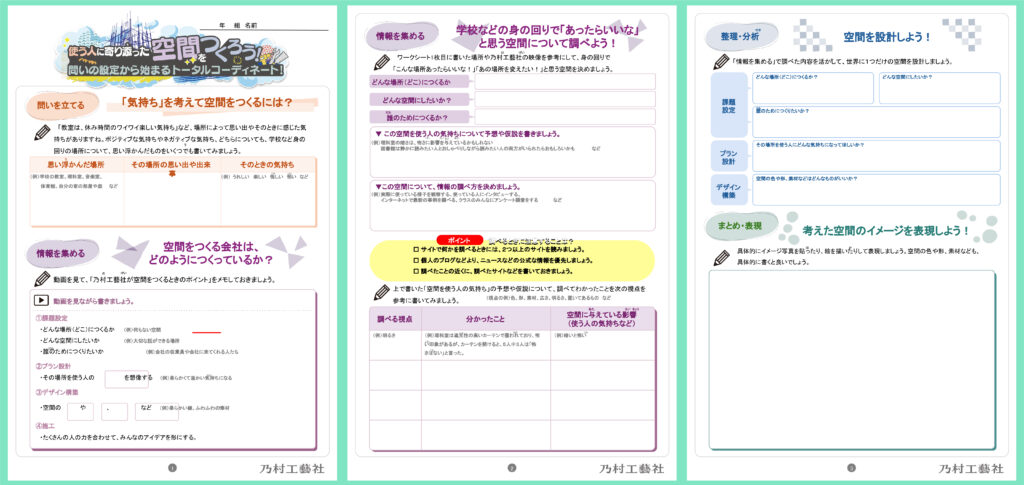Click the 空間に与えている影響 column header
Viewport: 1024px width, 485px height.
click(x=601, y=319)
